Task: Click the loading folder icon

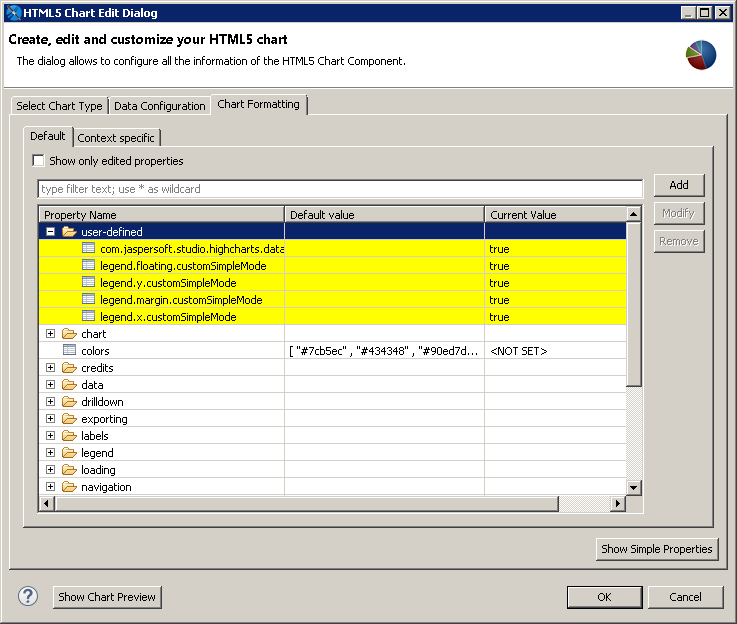Action: [69, 469]
